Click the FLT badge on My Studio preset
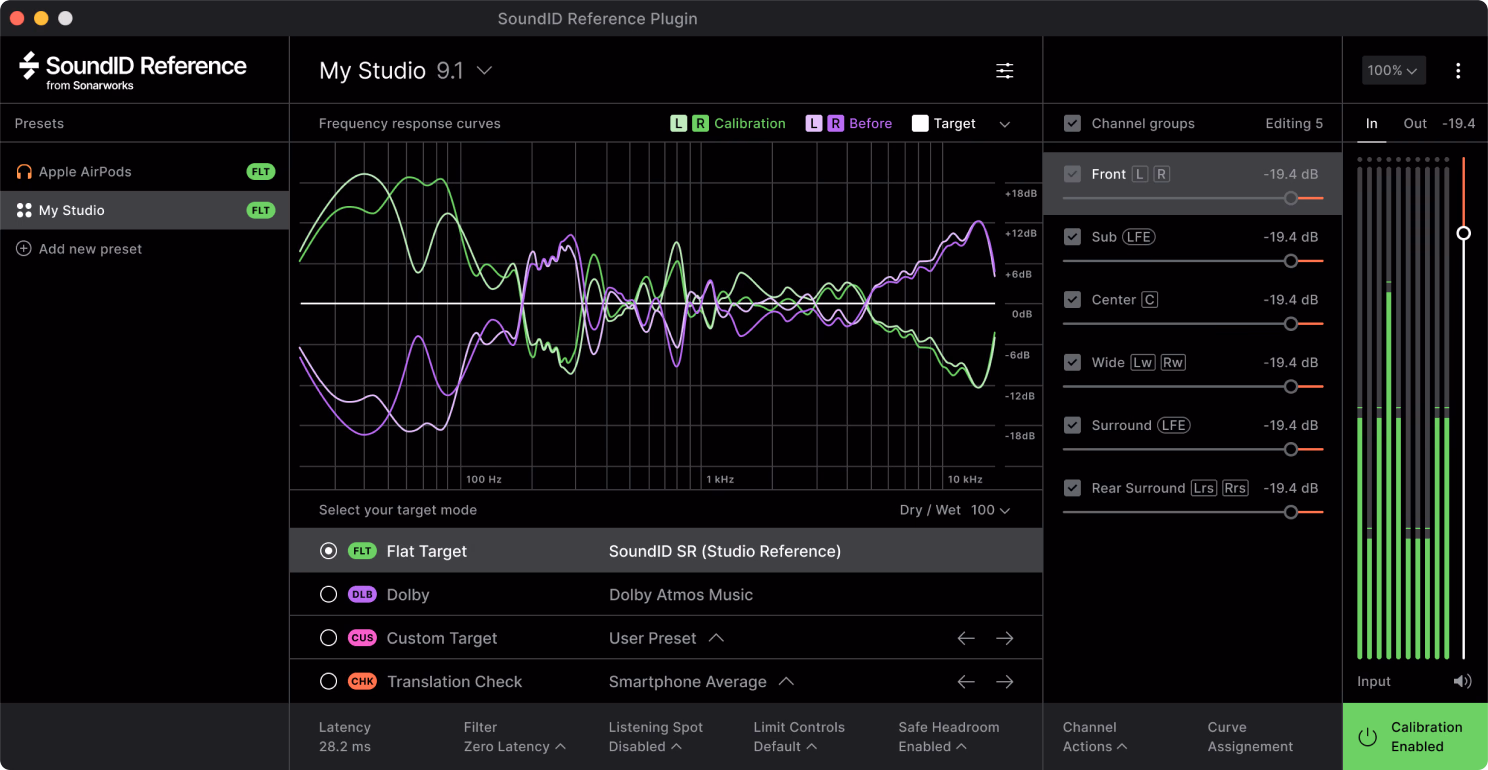 261,210
